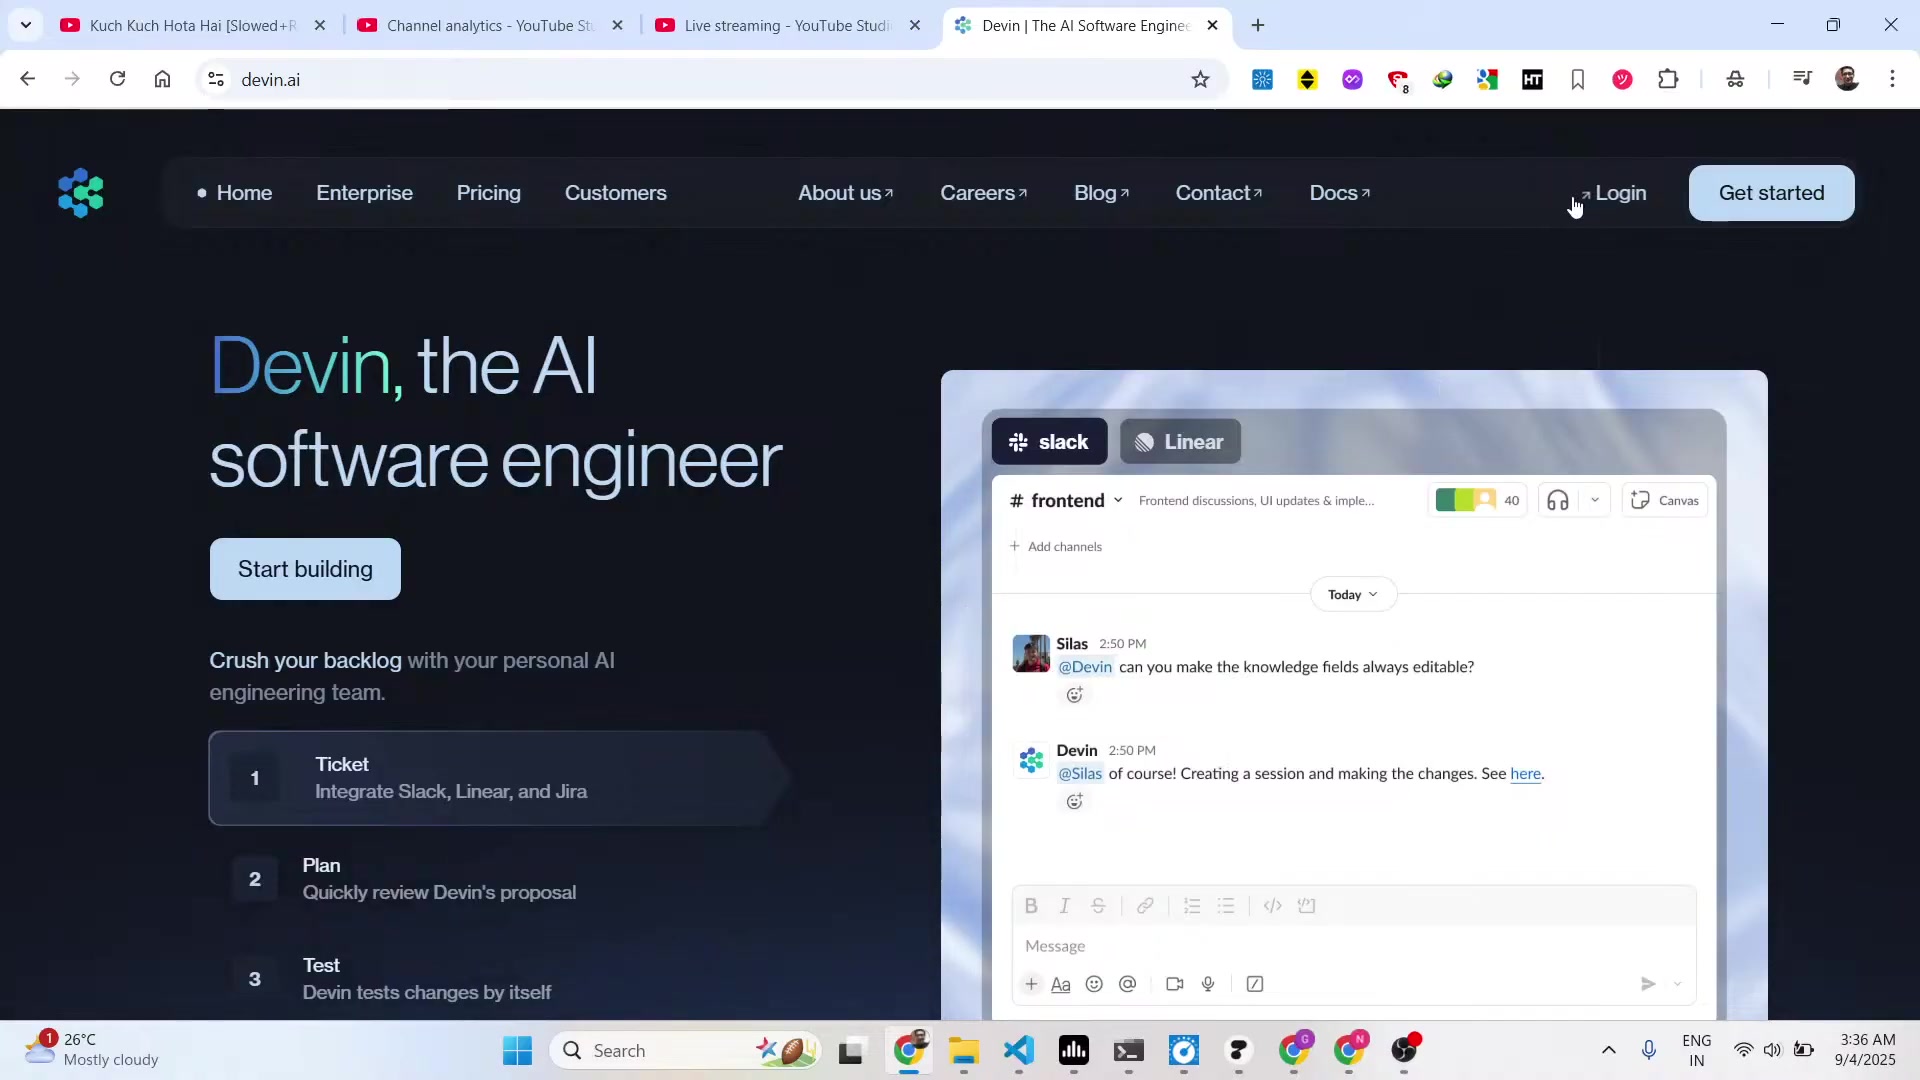Open Chrome three-dot menu

click(1892, 79)
